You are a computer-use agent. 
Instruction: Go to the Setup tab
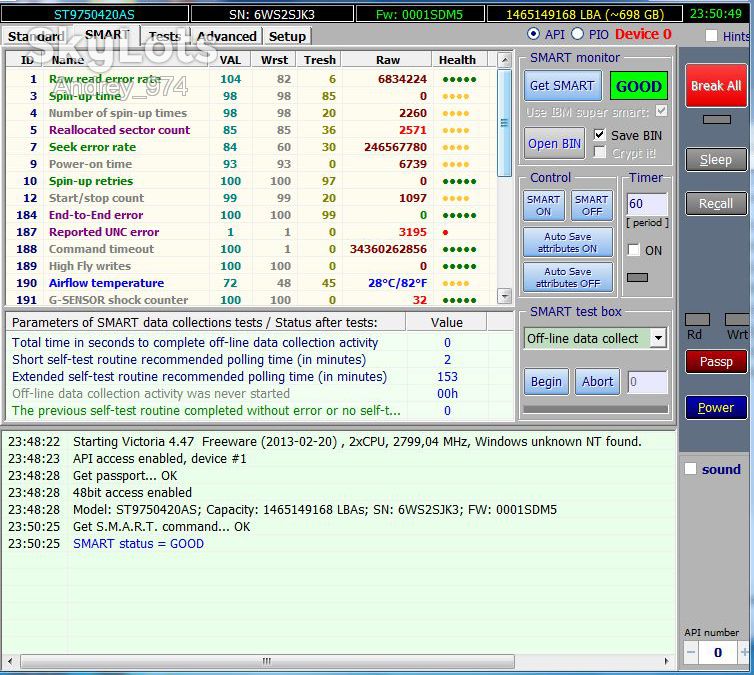click(287, 37)
